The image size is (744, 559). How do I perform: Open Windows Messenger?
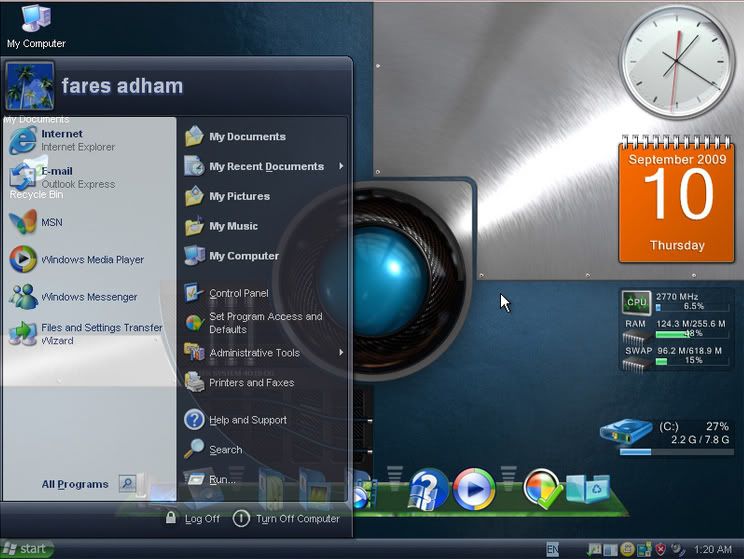coord(89,297)
